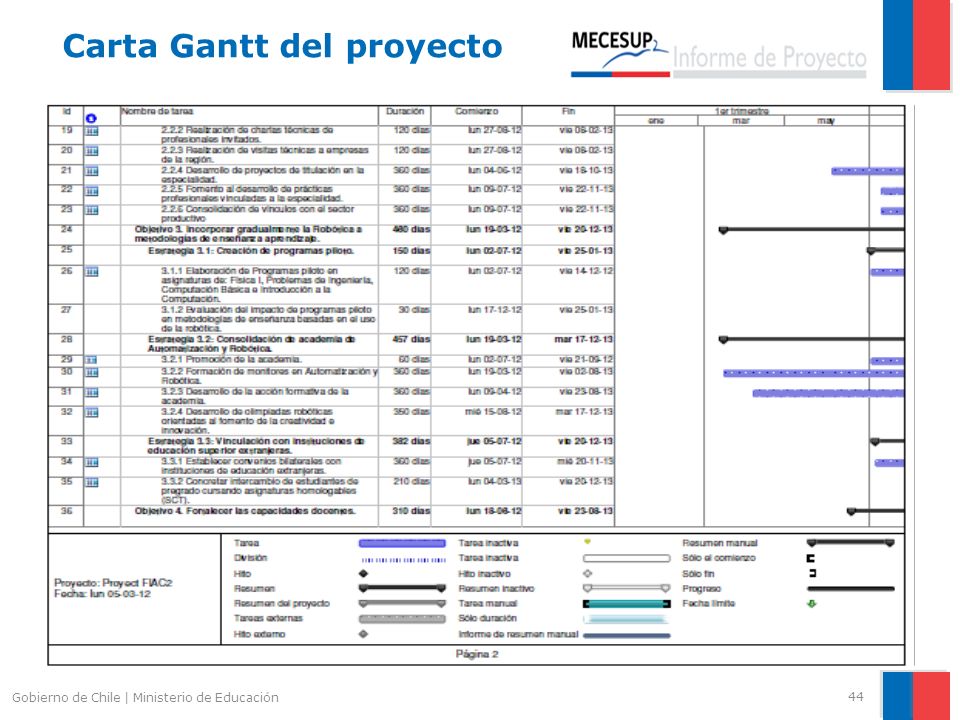The image size is (960, 720).
Task: Click the 'ene' month header in timeline
Action: click(x=656, y=121)
